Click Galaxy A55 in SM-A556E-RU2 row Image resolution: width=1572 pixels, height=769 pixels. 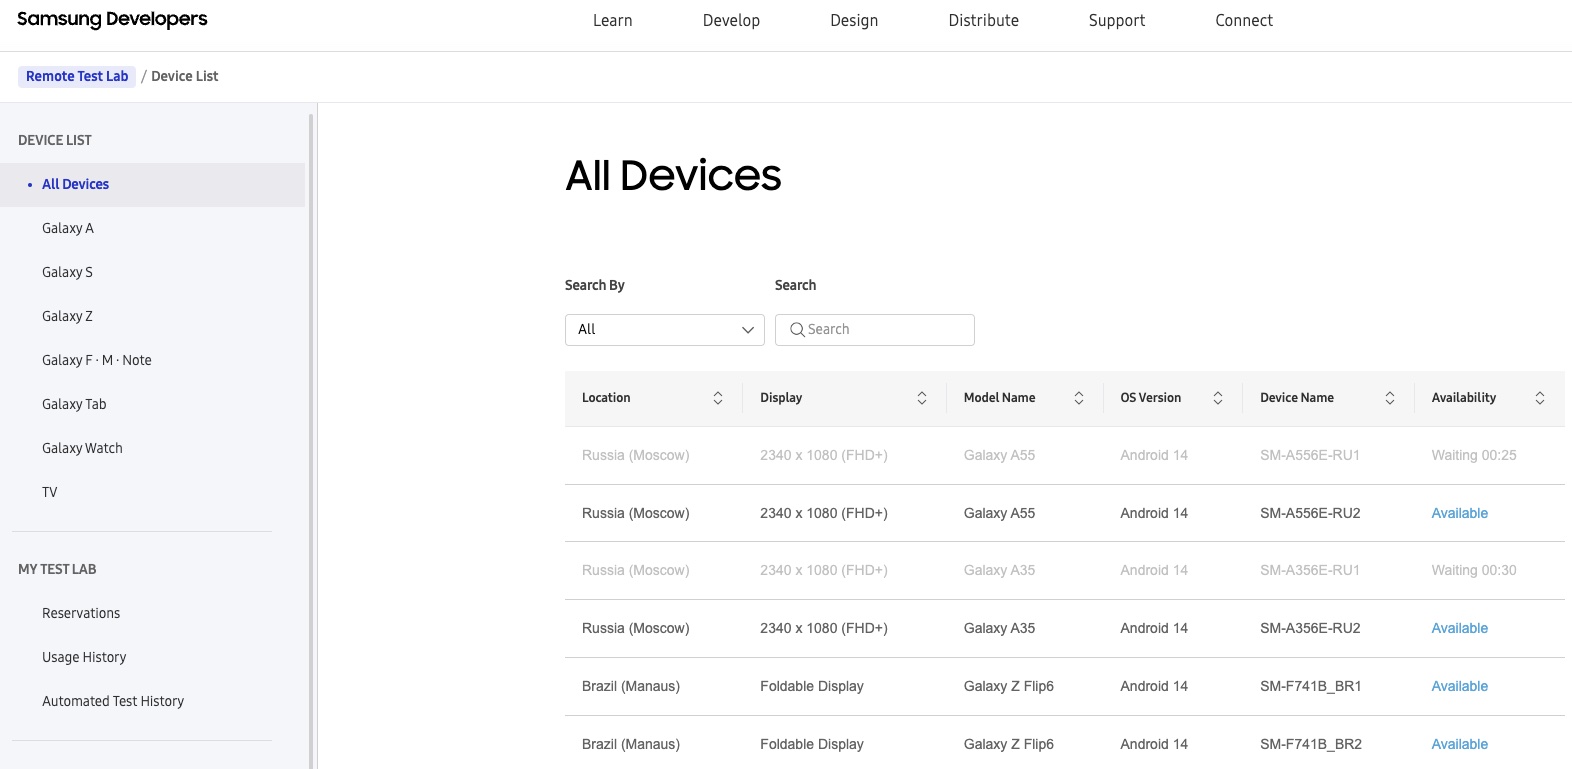tap(999, 514)
